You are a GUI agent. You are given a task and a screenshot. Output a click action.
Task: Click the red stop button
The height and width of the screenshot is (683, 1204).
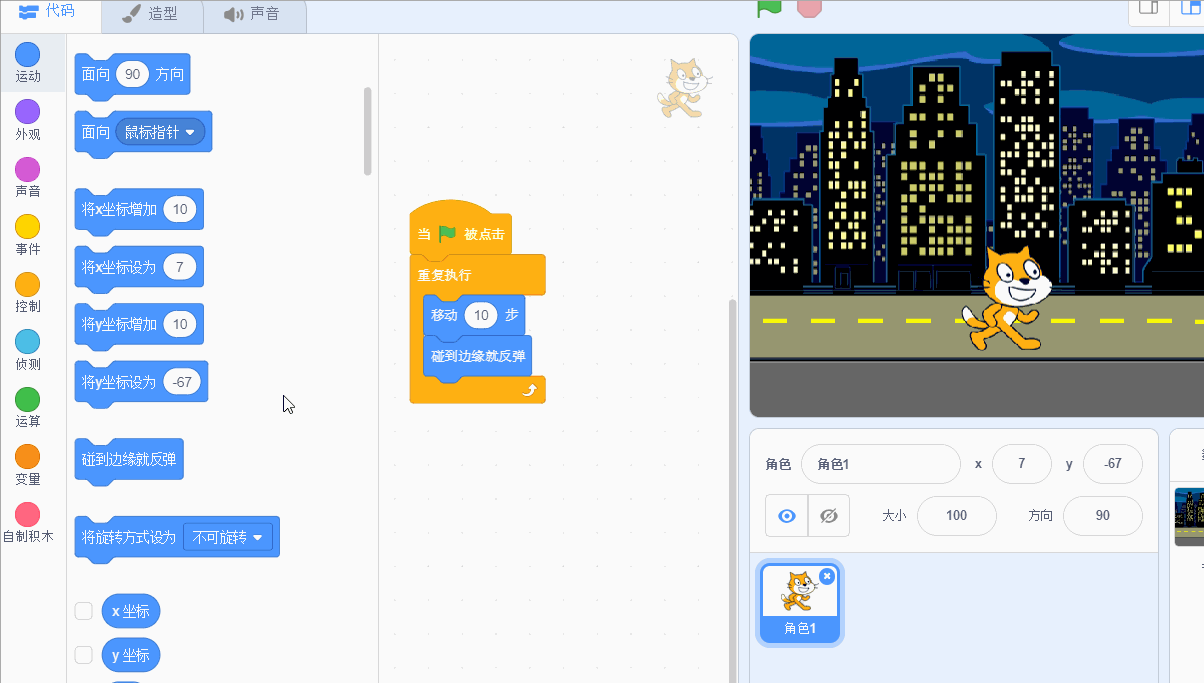click(809, 7)
